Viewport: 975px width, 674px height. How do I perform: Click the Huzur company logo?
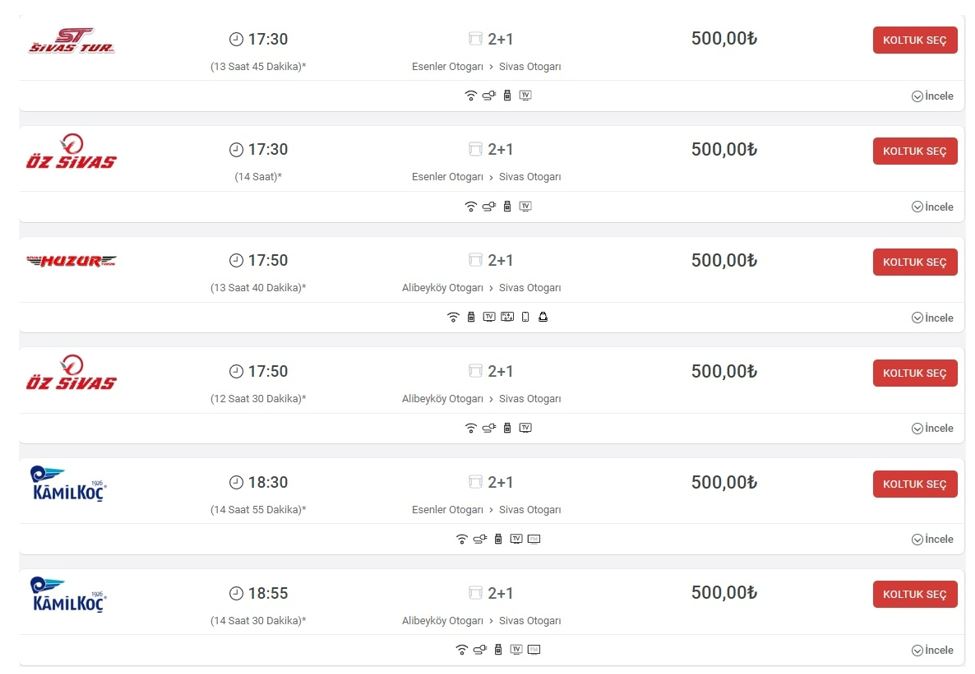71,261
